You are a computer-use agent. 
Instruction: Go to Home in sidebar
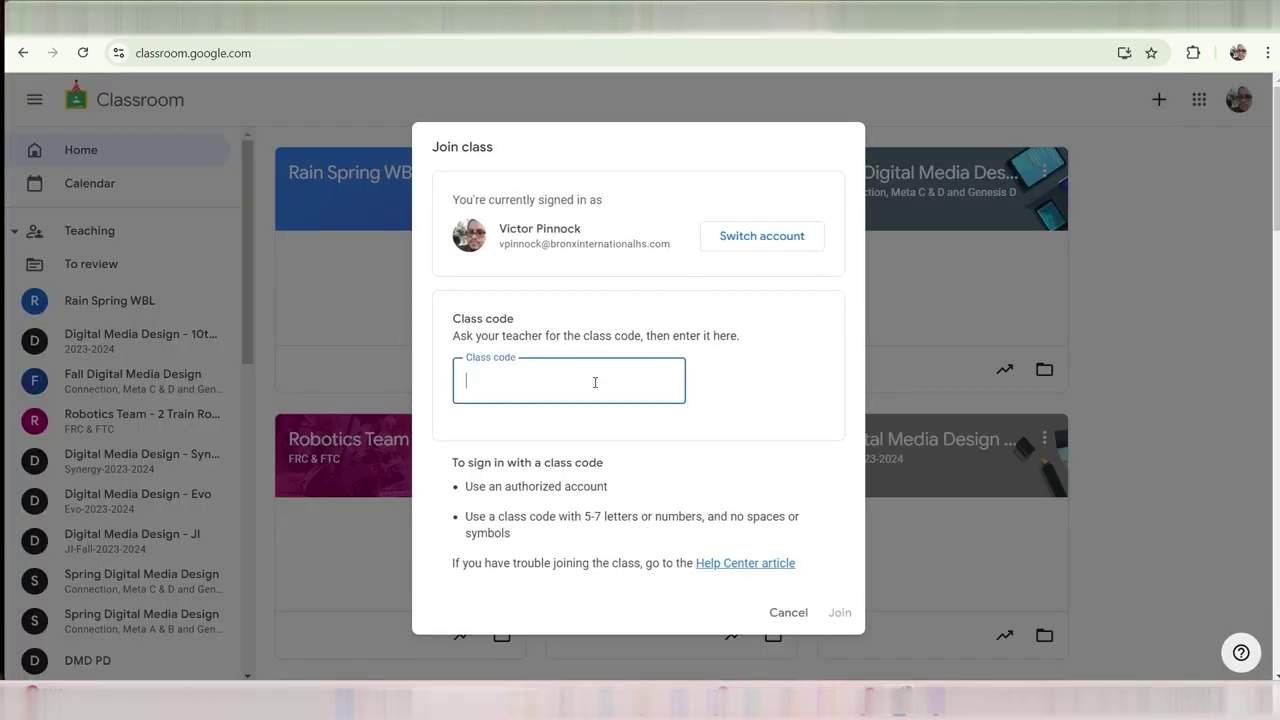click(118, 150)
